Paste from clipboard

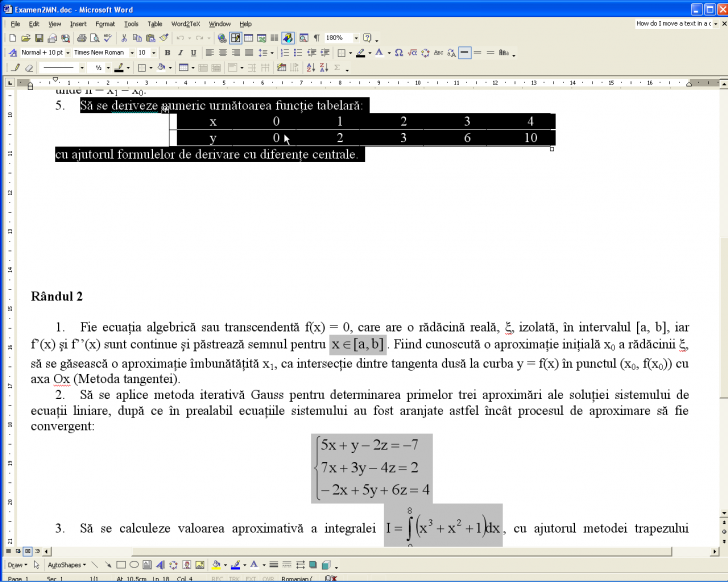click(150, 38)
